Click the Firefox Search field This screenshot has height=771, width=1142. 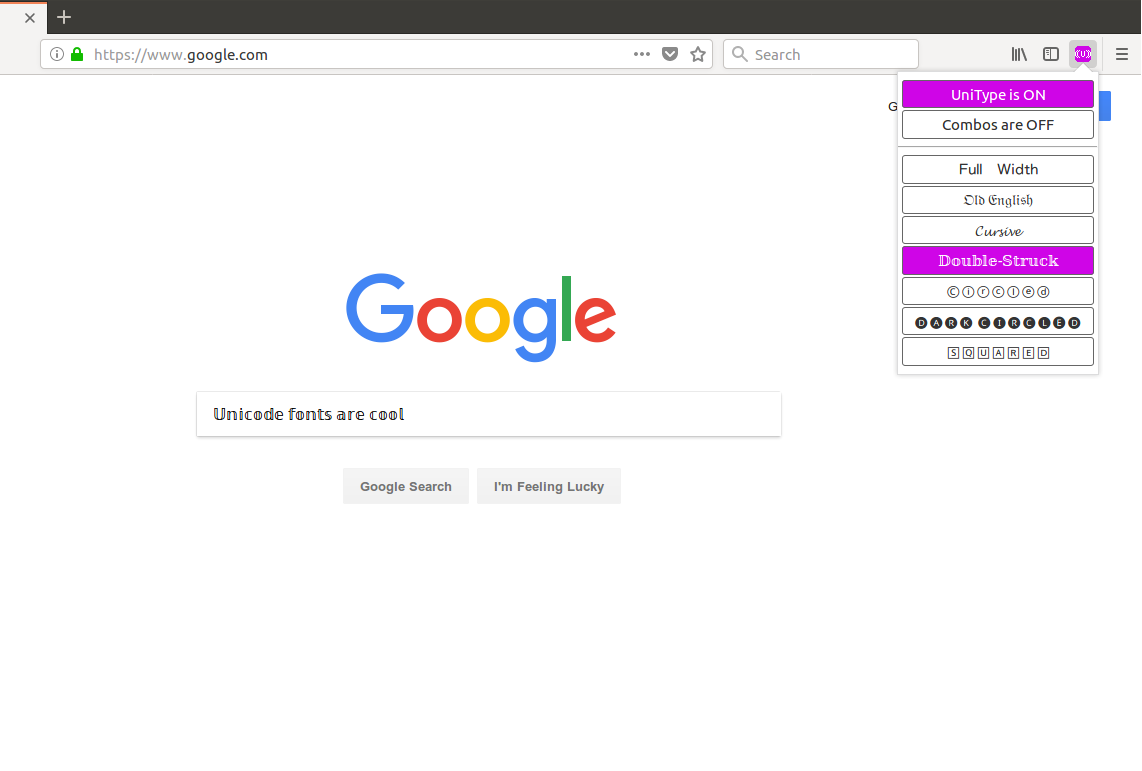tap(821, 54)
